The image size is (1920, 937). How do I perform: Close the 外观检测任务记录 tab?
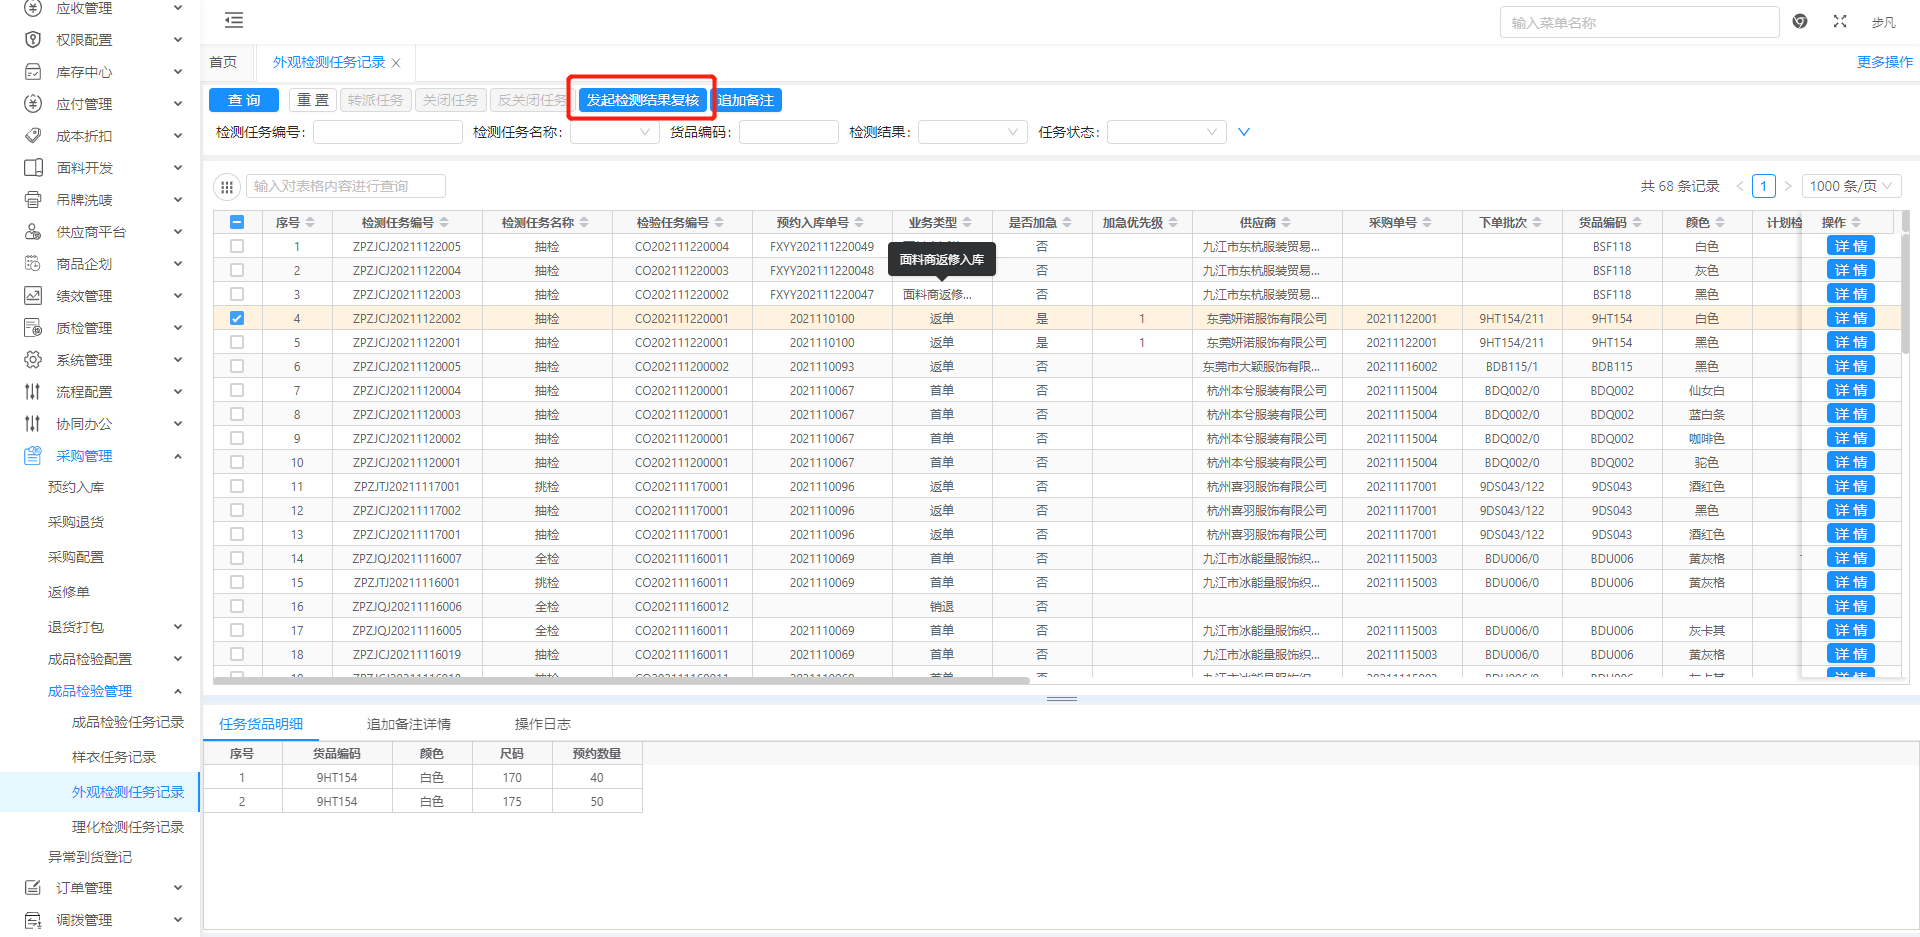396,63
